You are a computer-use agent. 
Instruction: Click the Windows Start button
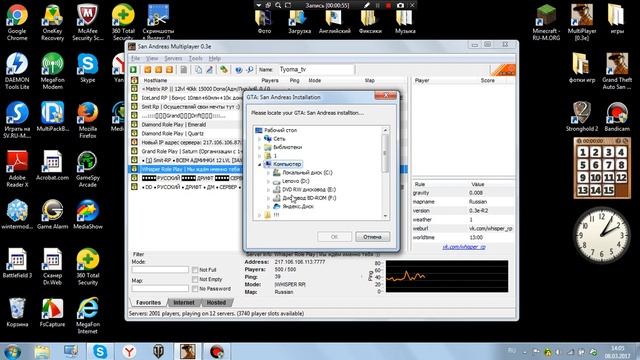coord(12,352)
